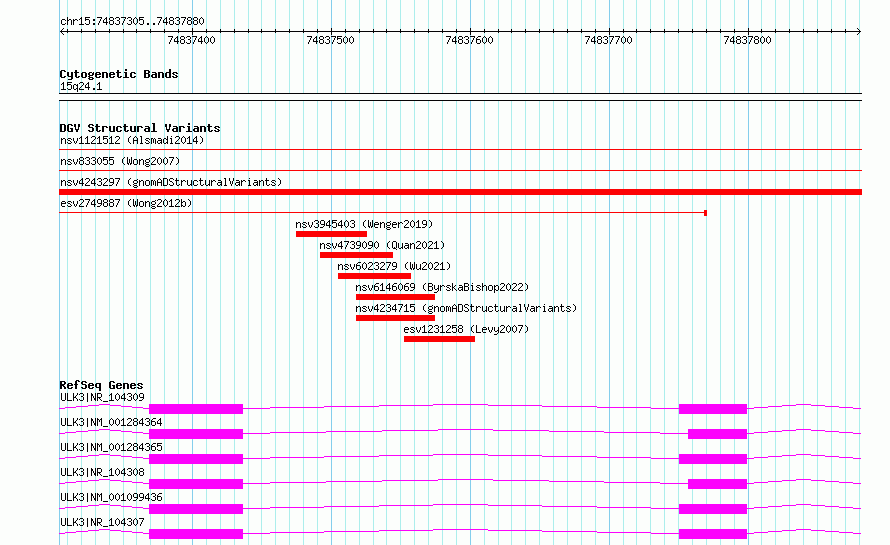
Task: Open variant nsv4739090 (Quan2021) label
Action: tap(382, 245)
